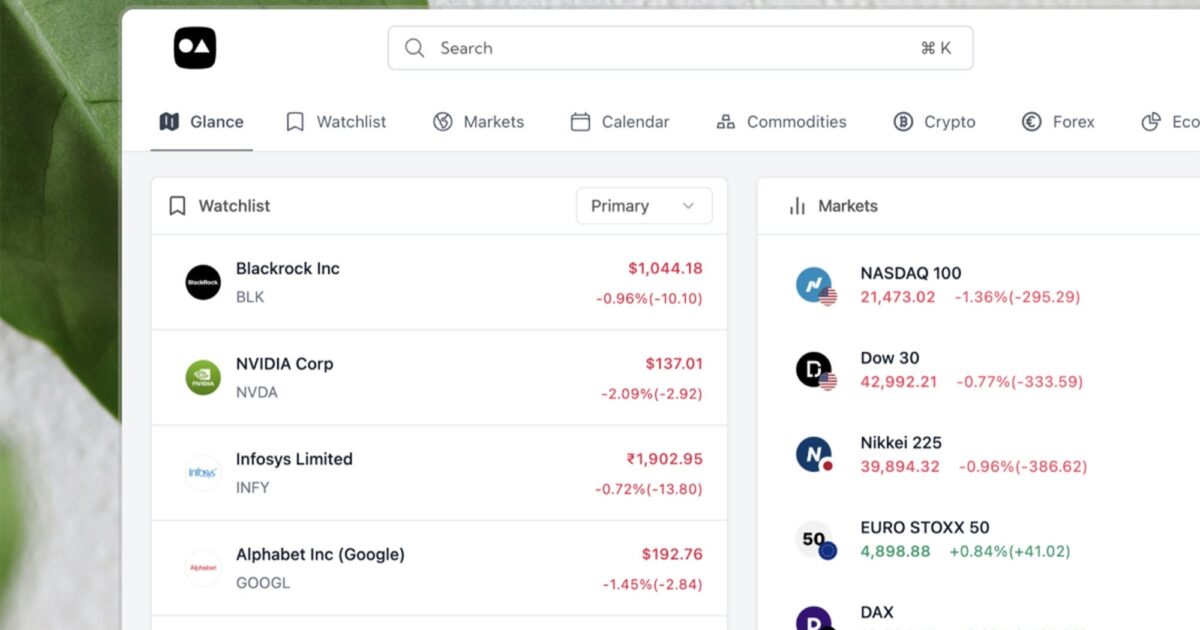Click the change value -0.96%(-10.10)
Screen dimensions: 1200x630
pyautogui.click(x=649, y=298)
